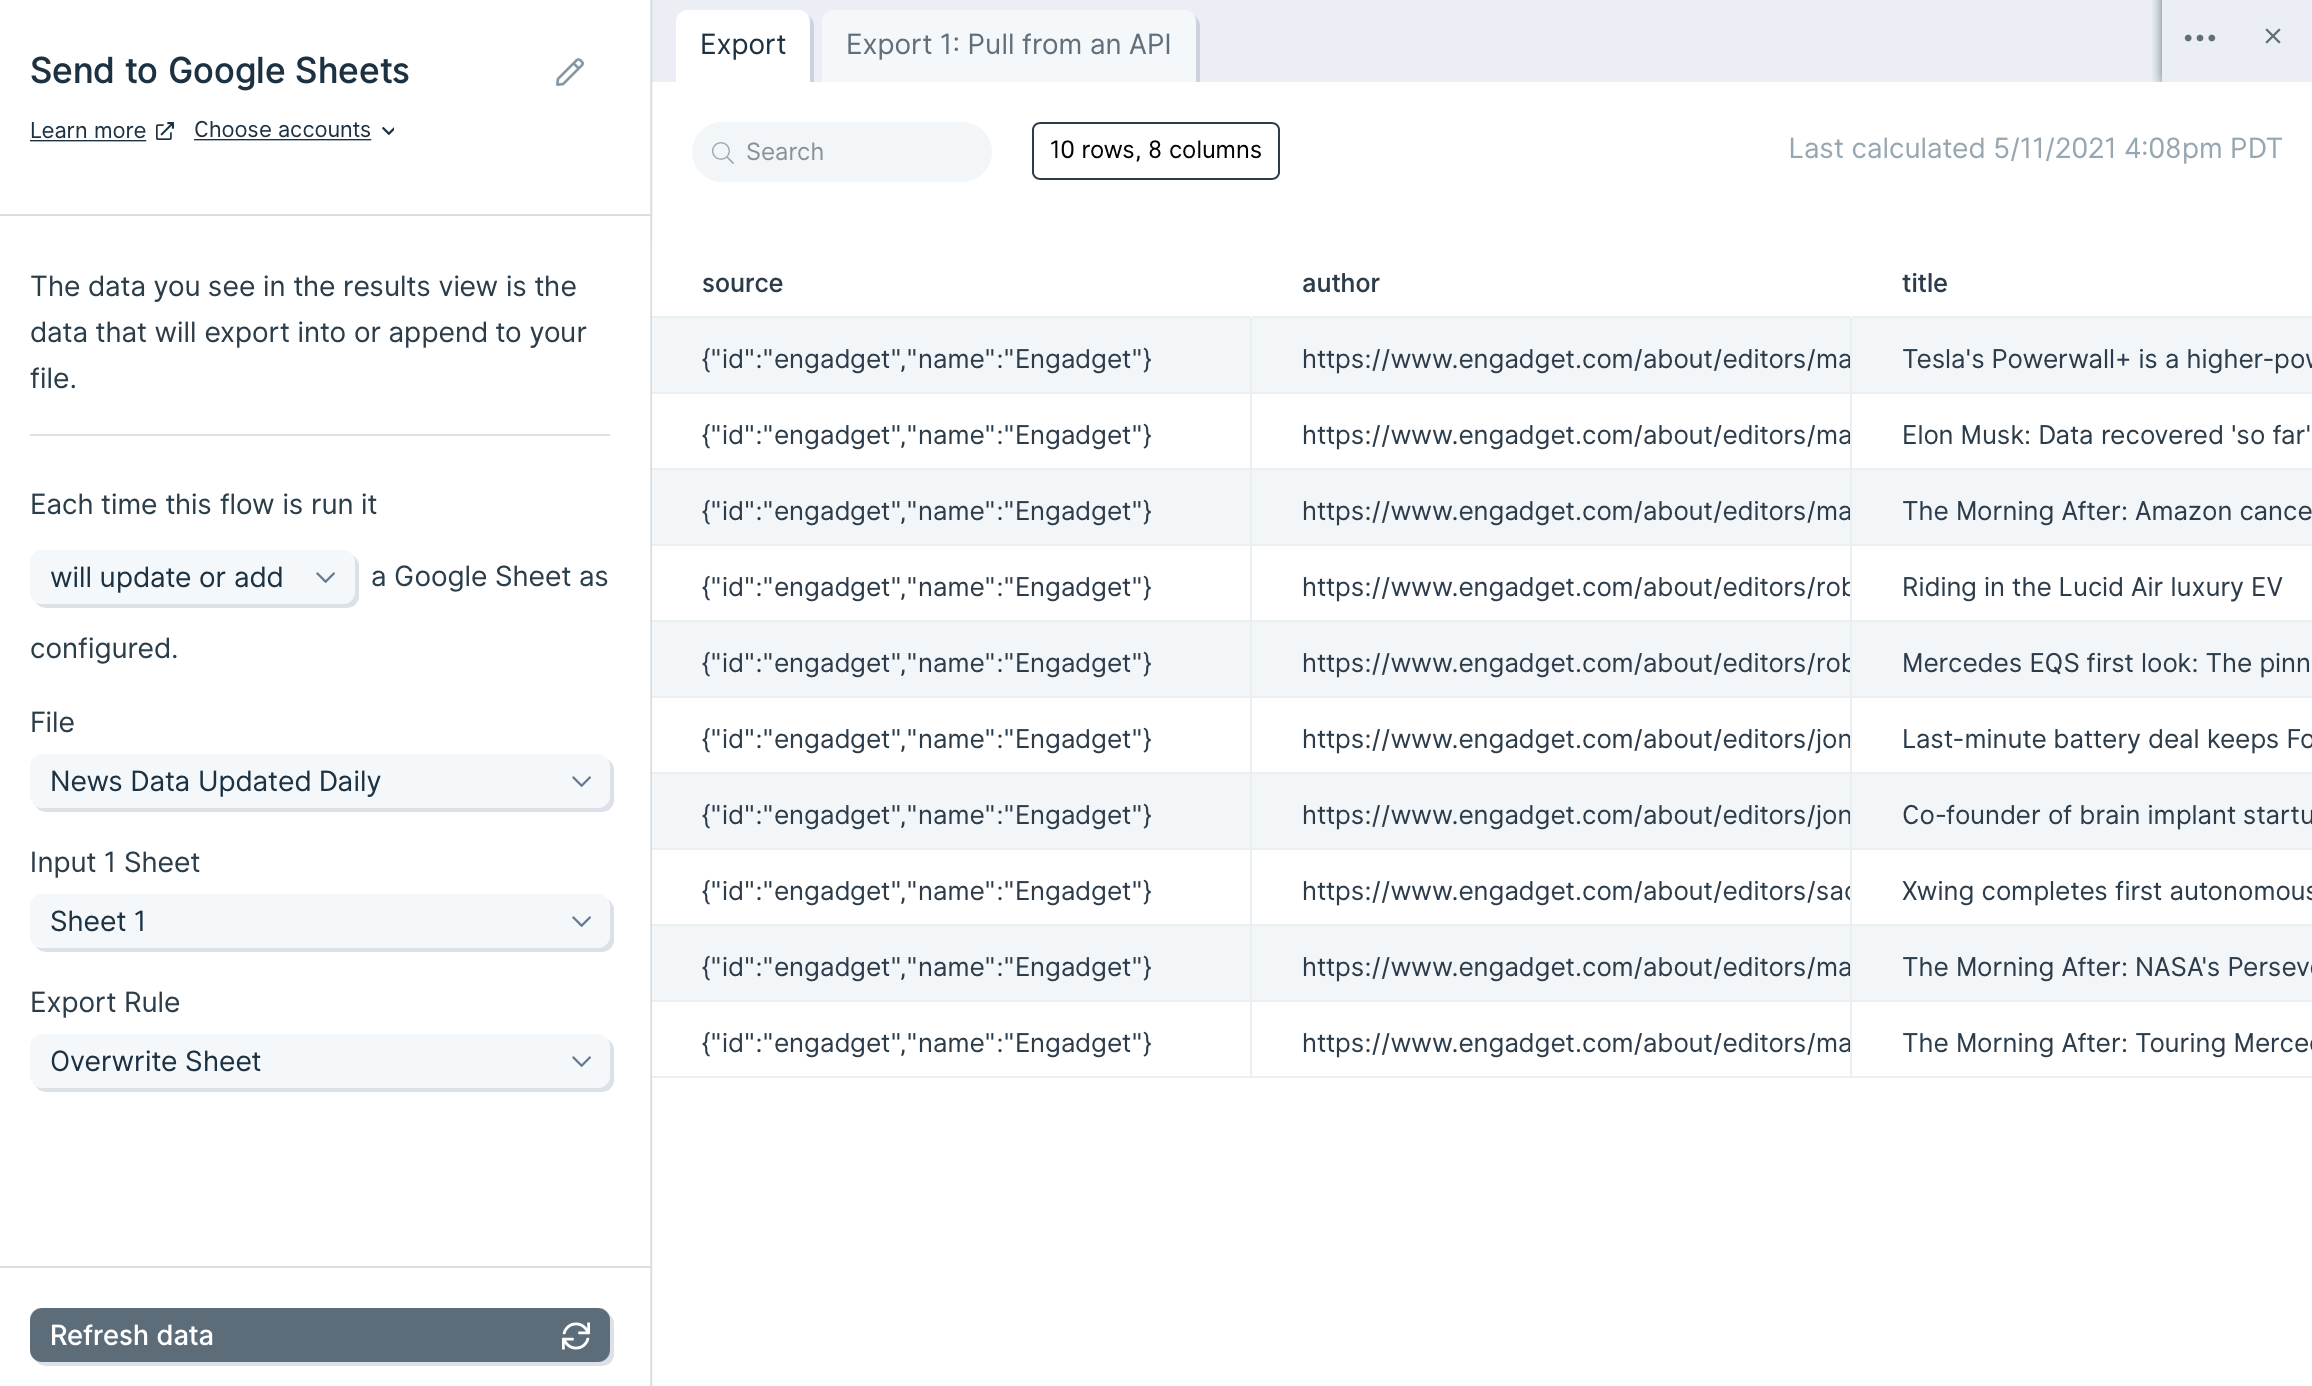Select the Riding in the Lucid Air title cell

2091,587
